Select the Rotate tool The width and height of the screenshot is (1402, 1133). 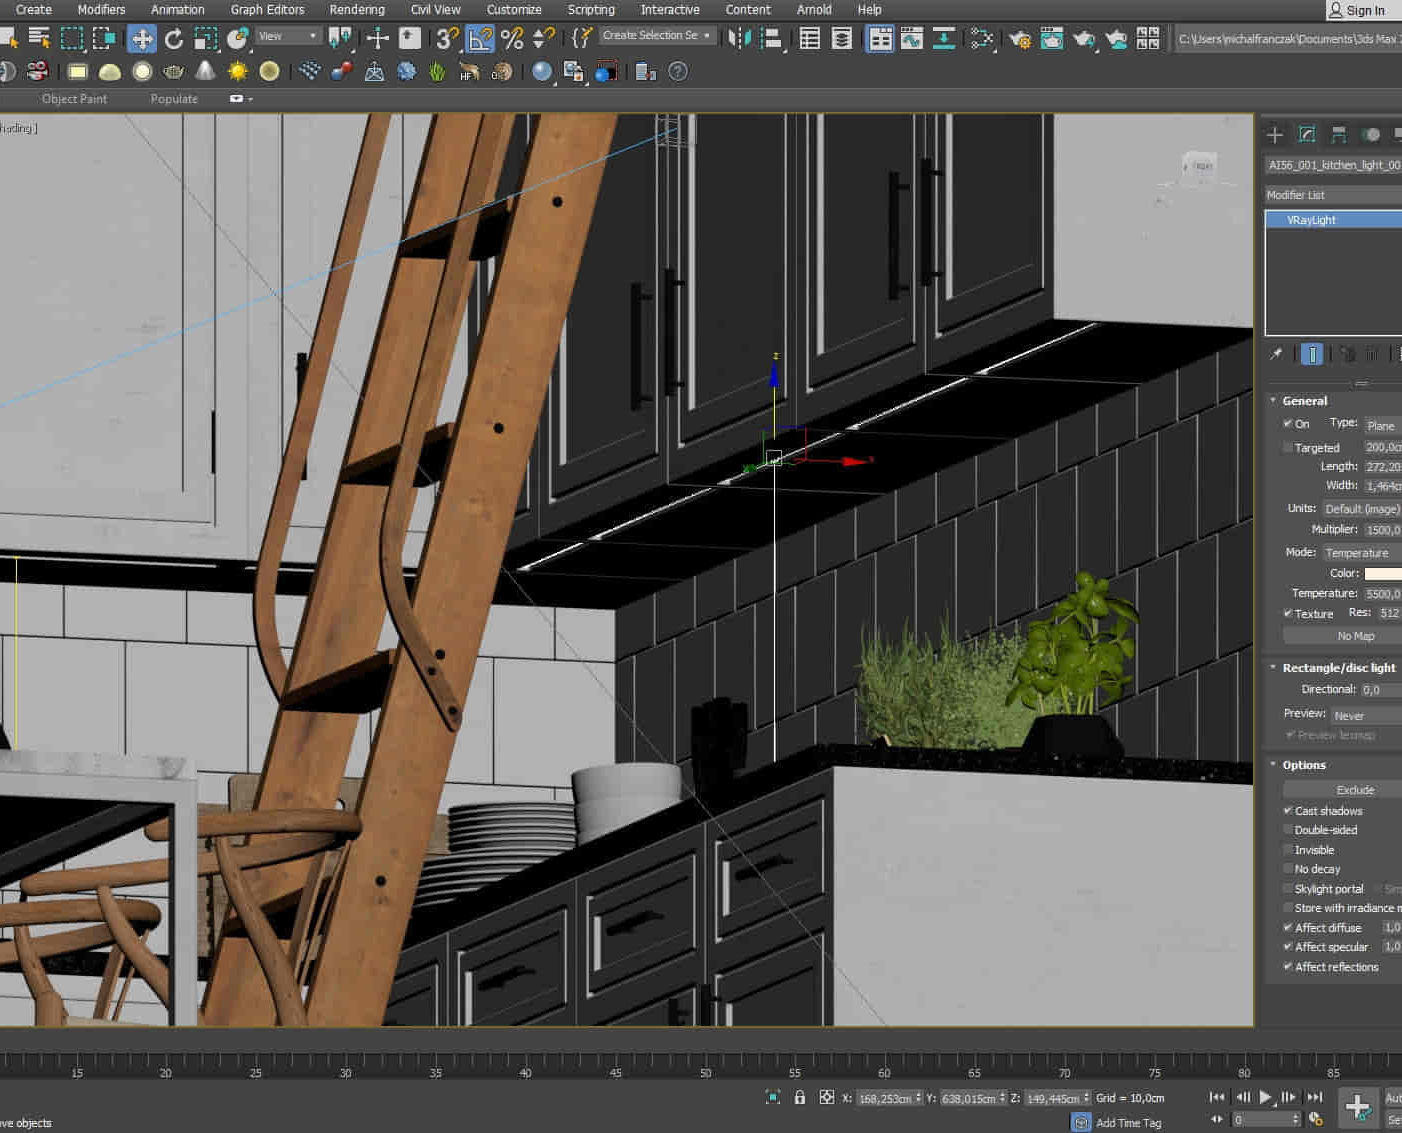click(174, 39)
